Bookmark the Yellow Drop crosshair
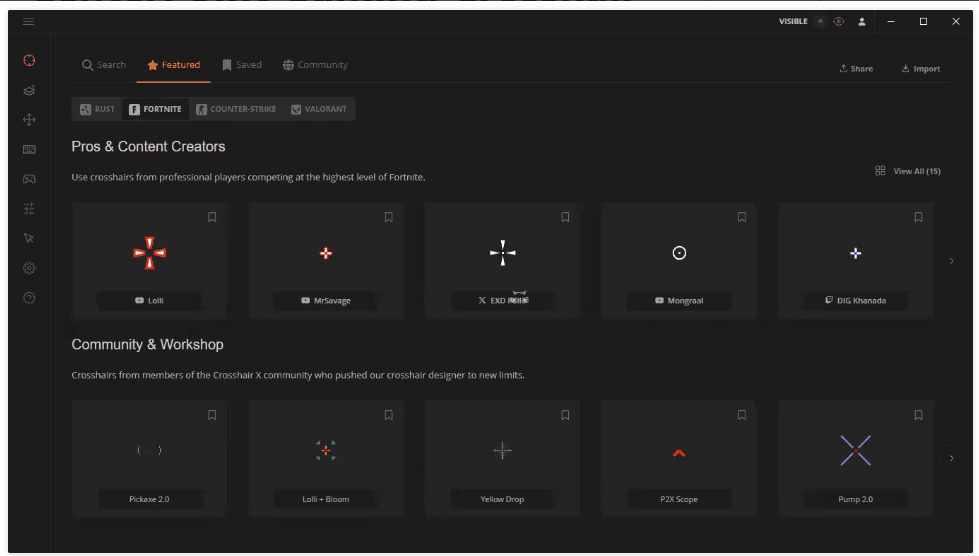 point(565,415)
